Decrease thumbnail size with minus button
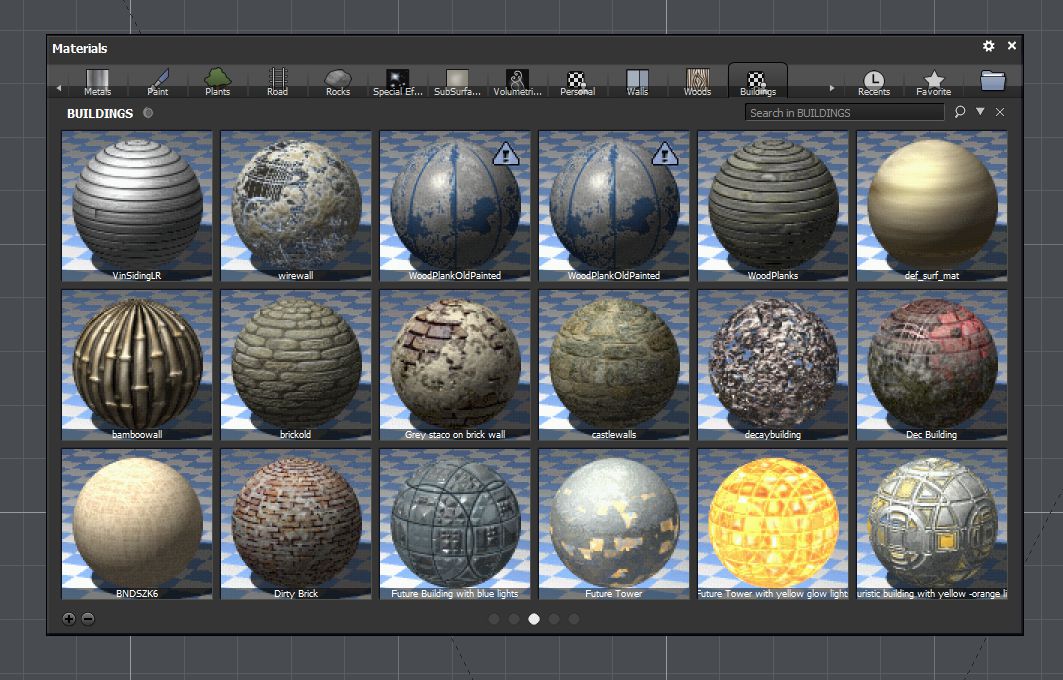Viewport: 1063px width, 680px height. click(88, 619)
